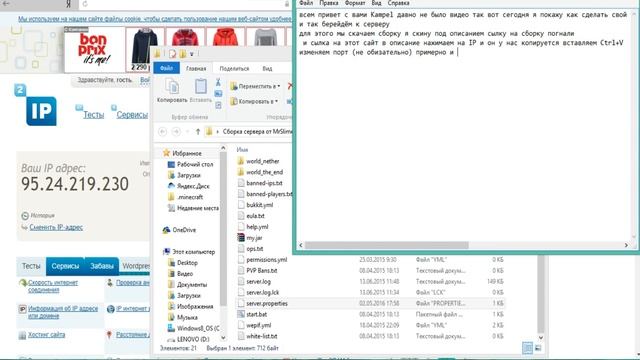Screen dimensions: 640x360
Task: Click the Избранное star icon in navigation pane
Action: [x=166, y=153]
